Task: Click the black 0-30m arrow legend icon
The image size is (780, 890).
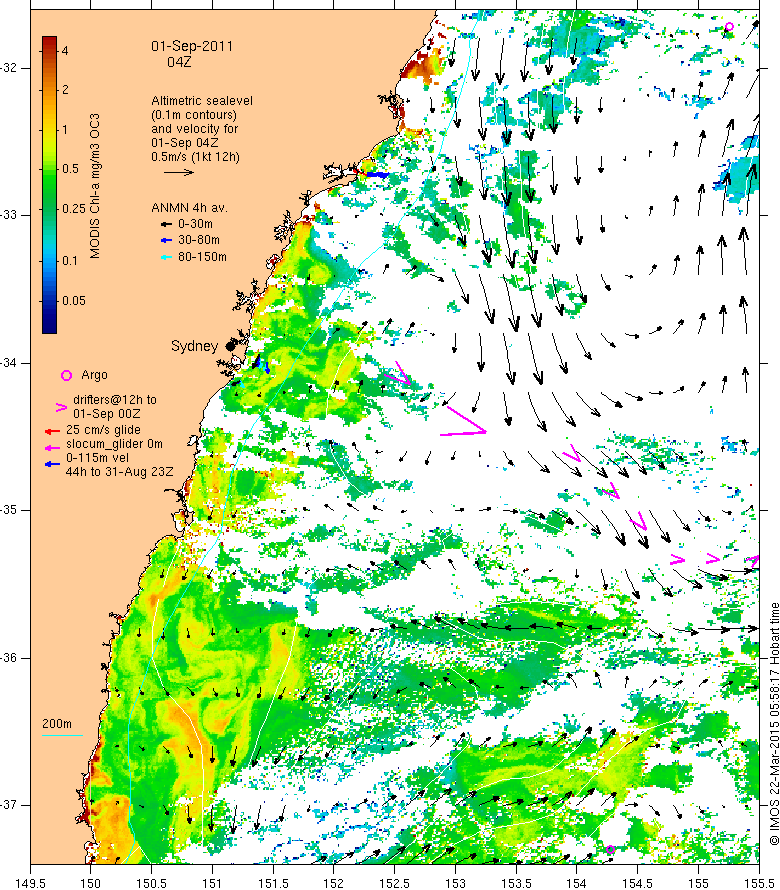Action: coord(166,225)
